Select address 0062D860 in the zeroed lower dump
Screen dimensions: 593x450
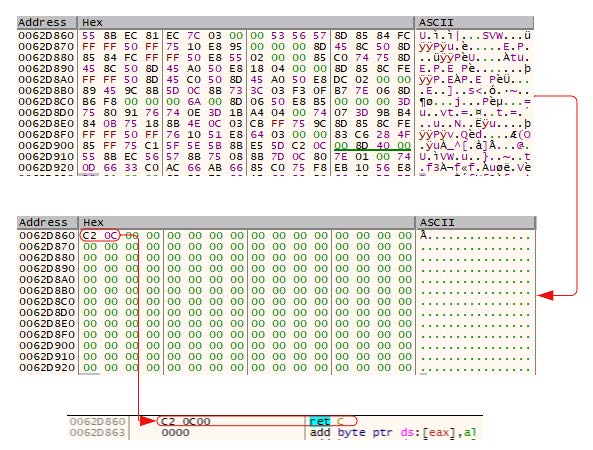click(x=47, y=236)
